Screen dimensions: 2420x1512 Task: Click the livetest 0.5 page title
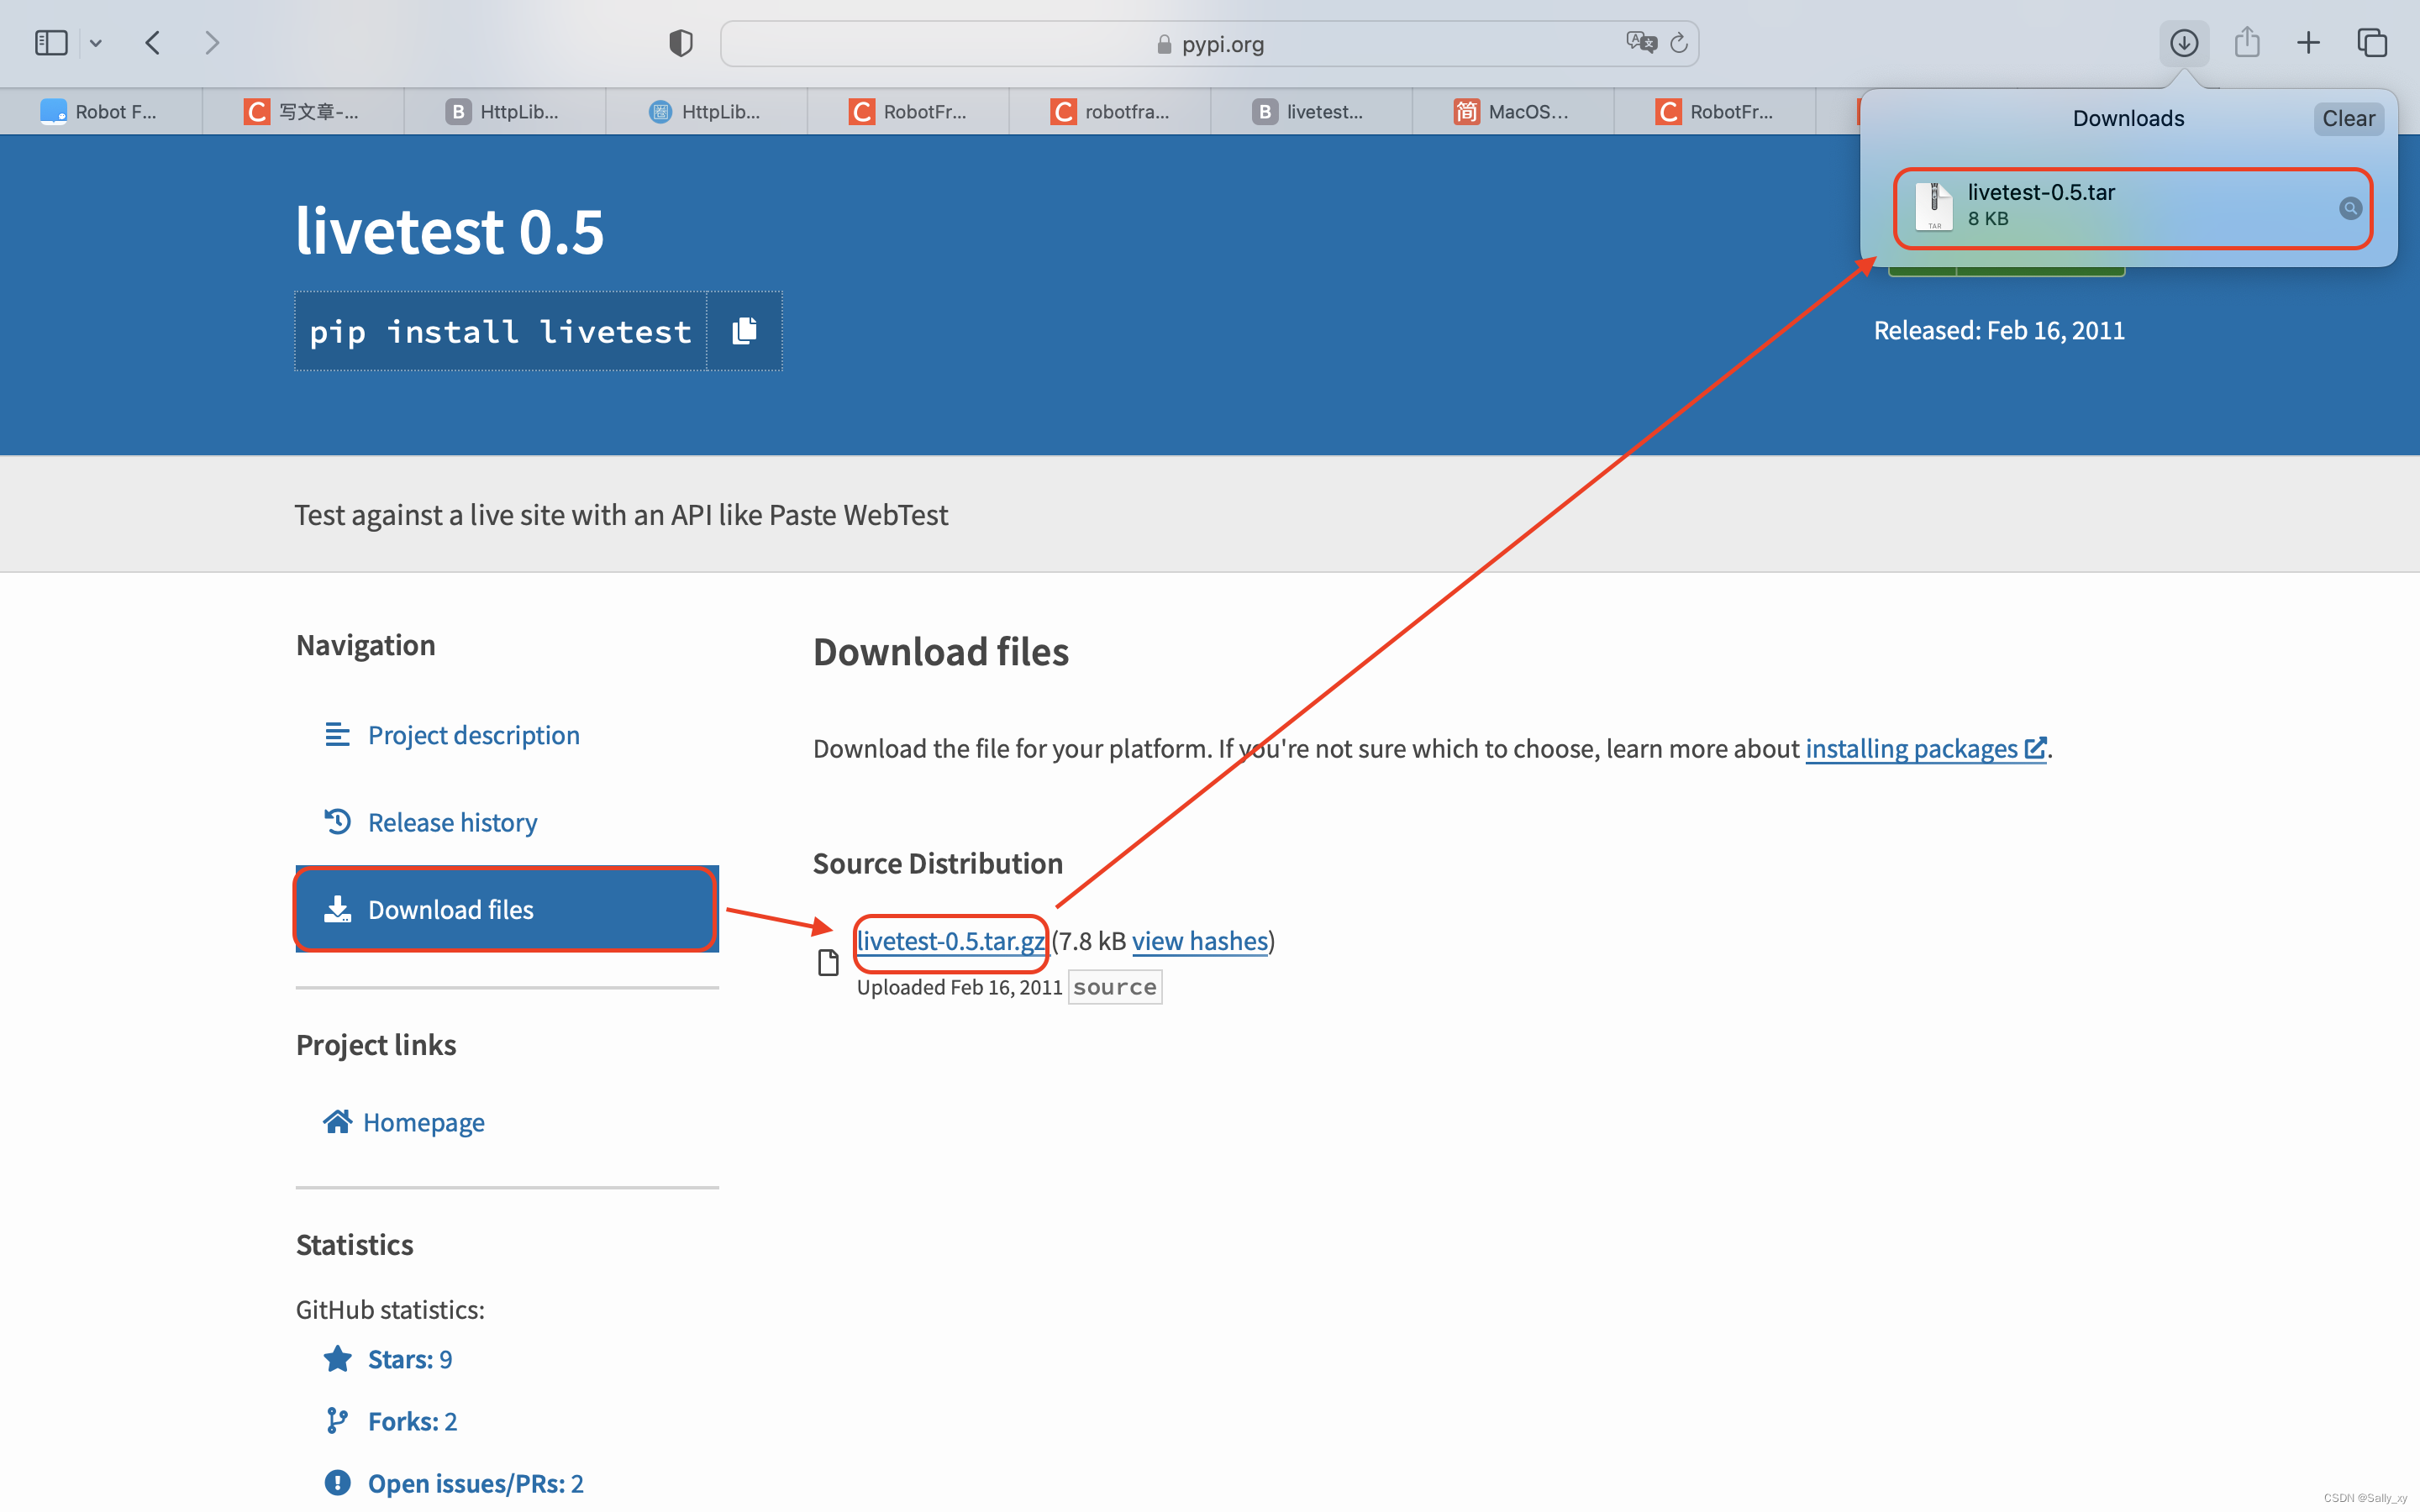click(x=449, y=231)
